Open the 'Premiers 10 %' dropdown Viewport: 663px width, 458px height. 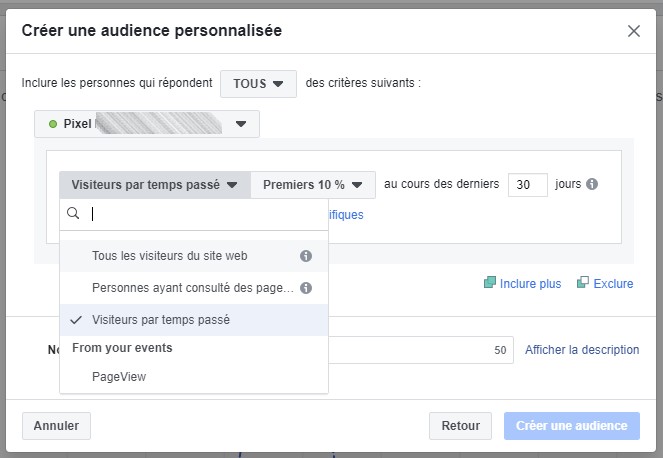(313, 185)
